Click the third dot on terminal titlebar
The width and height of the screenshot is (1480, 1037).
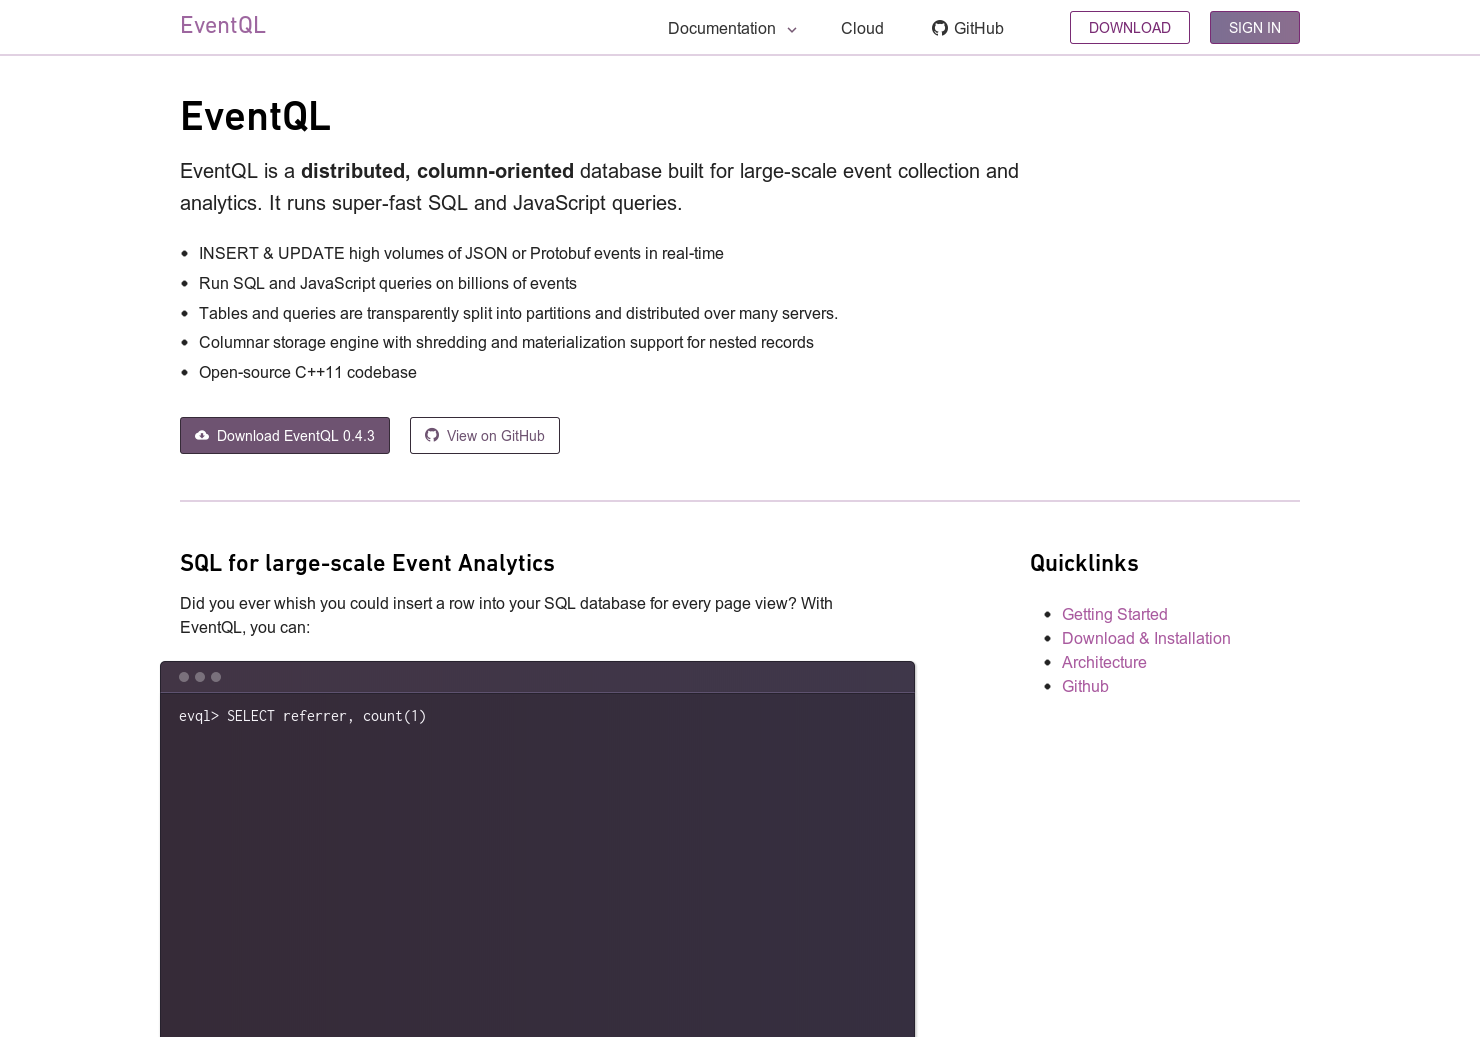coord(216,676)
